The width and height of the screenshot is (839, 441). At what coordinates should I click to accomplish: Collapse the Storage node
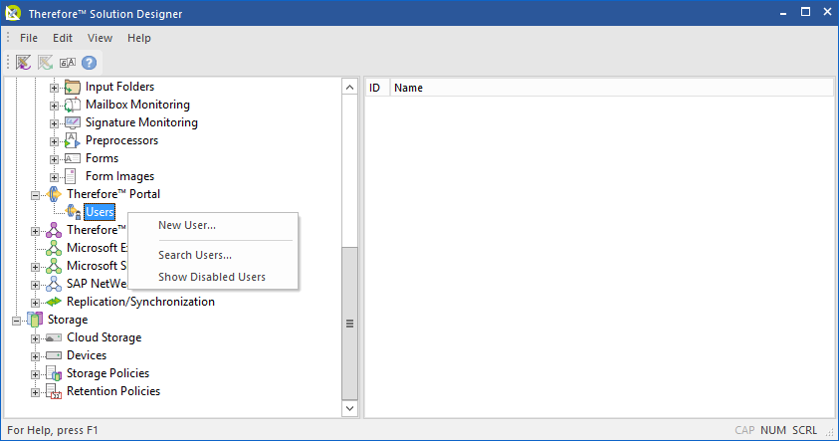coord(17,321)
